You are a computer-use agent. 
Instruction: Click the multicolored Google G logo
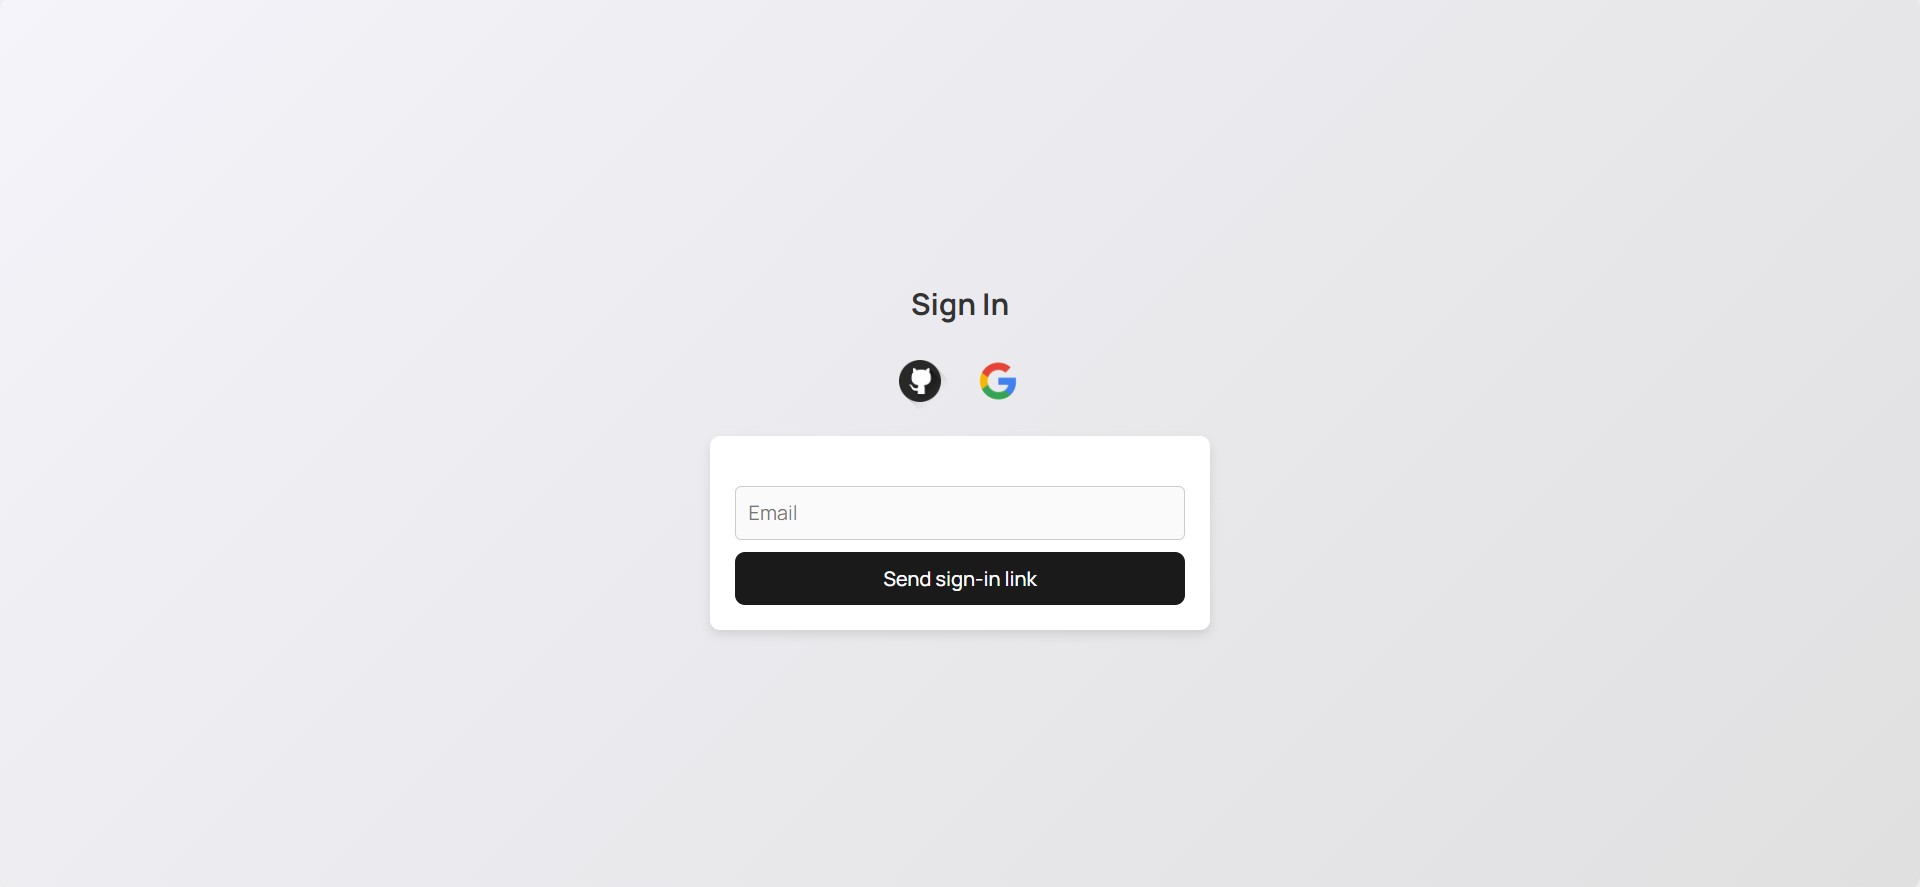(x=998, y=381)
